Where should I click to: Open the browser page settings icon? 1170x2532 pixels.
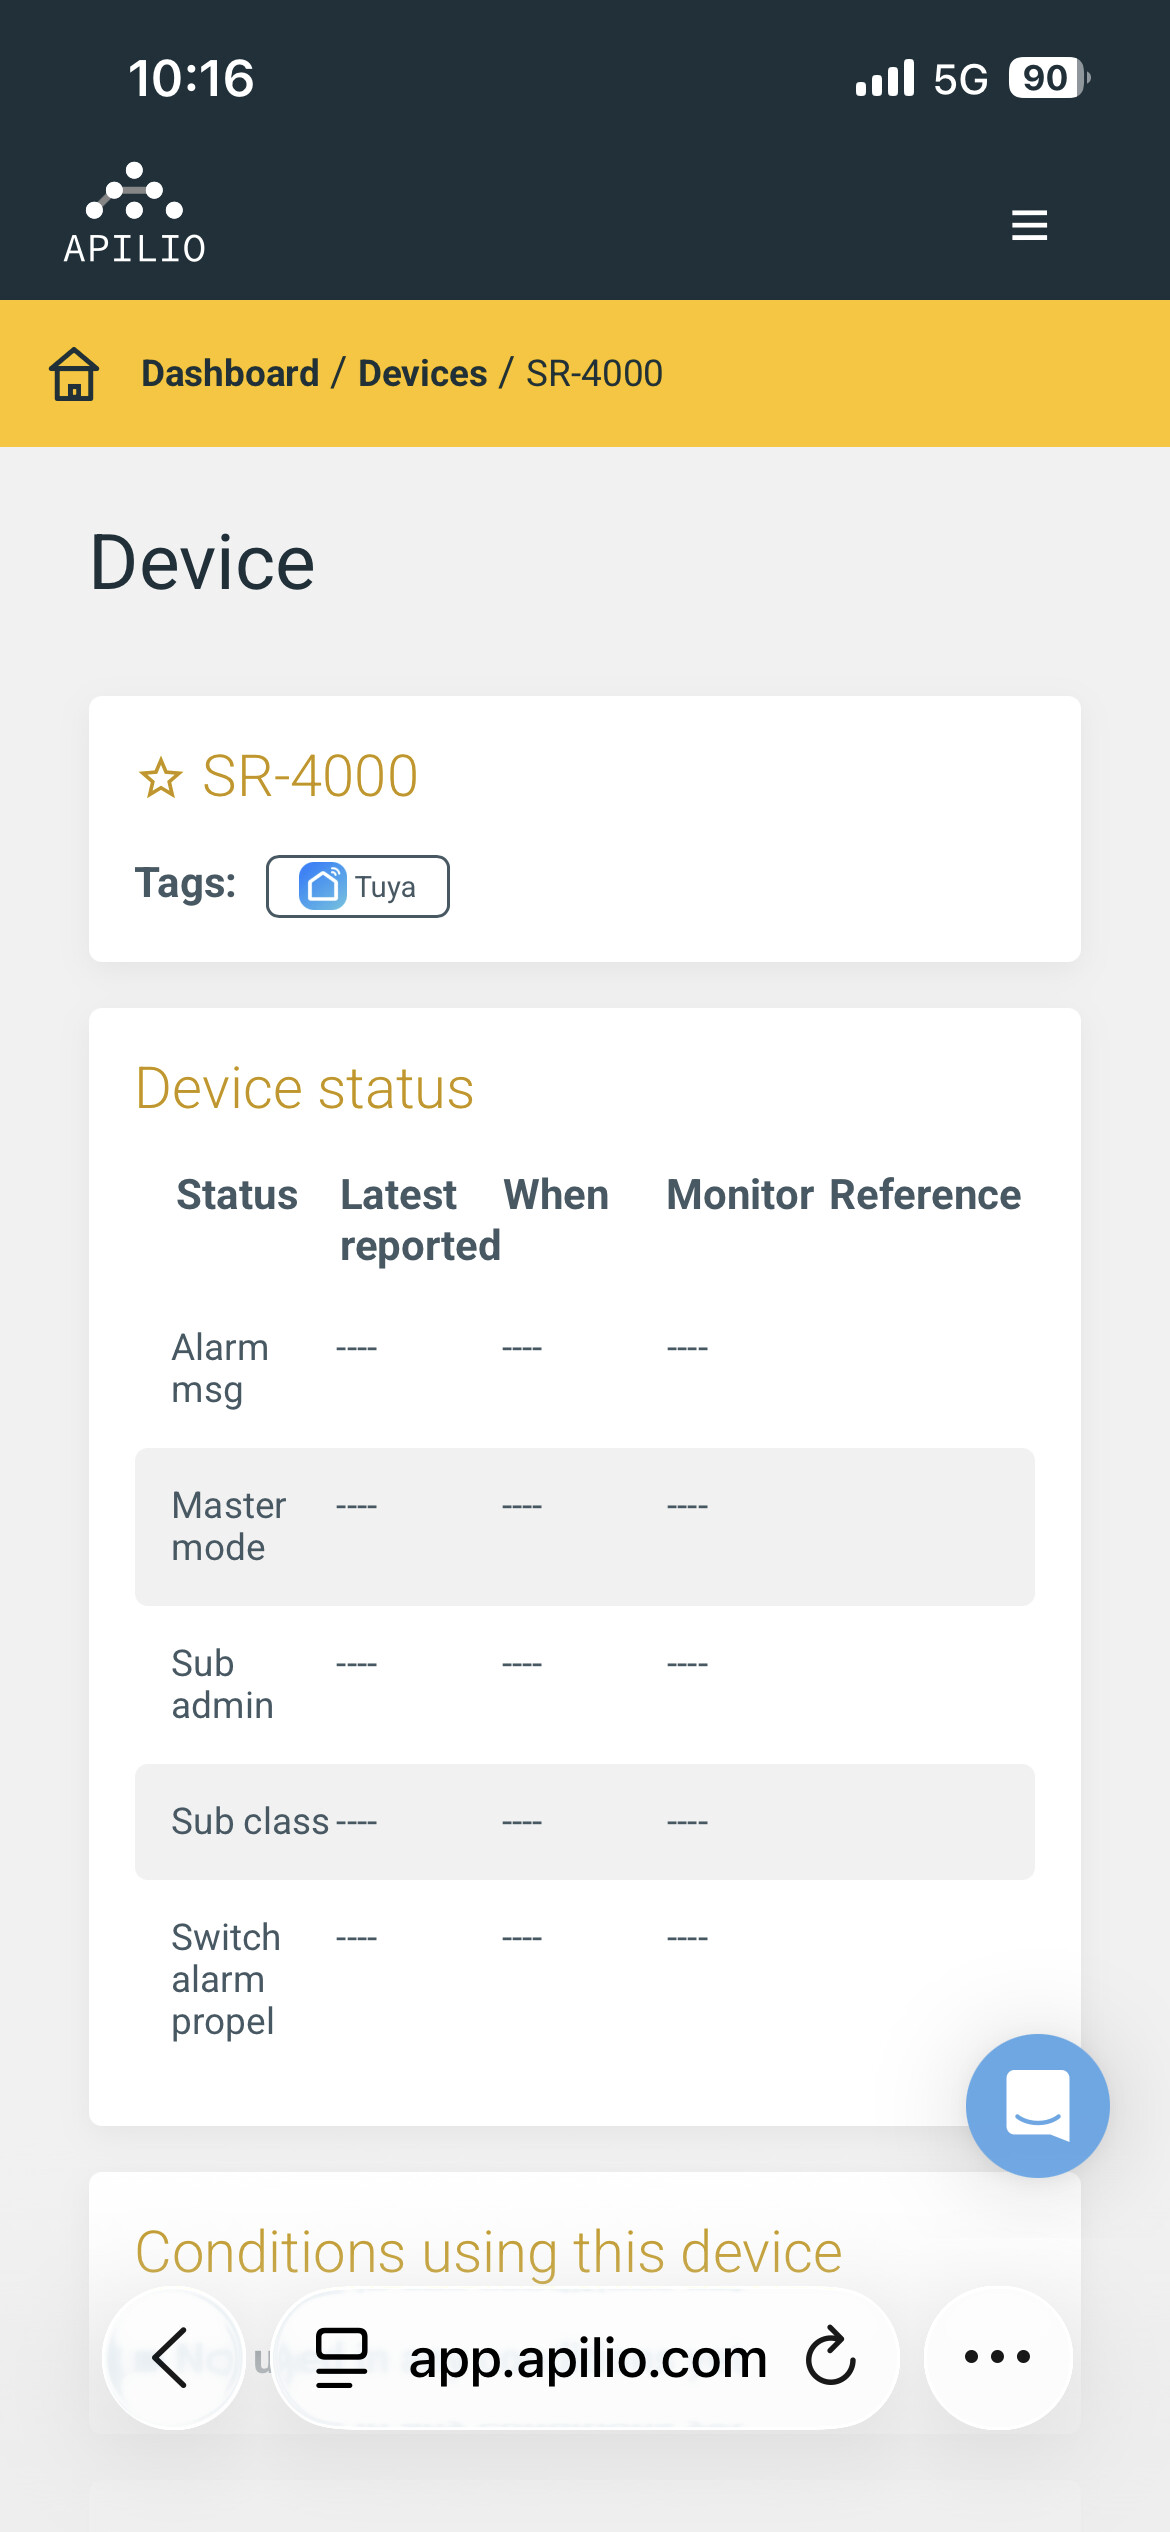pyautogui.click(x=342, y=2357)
